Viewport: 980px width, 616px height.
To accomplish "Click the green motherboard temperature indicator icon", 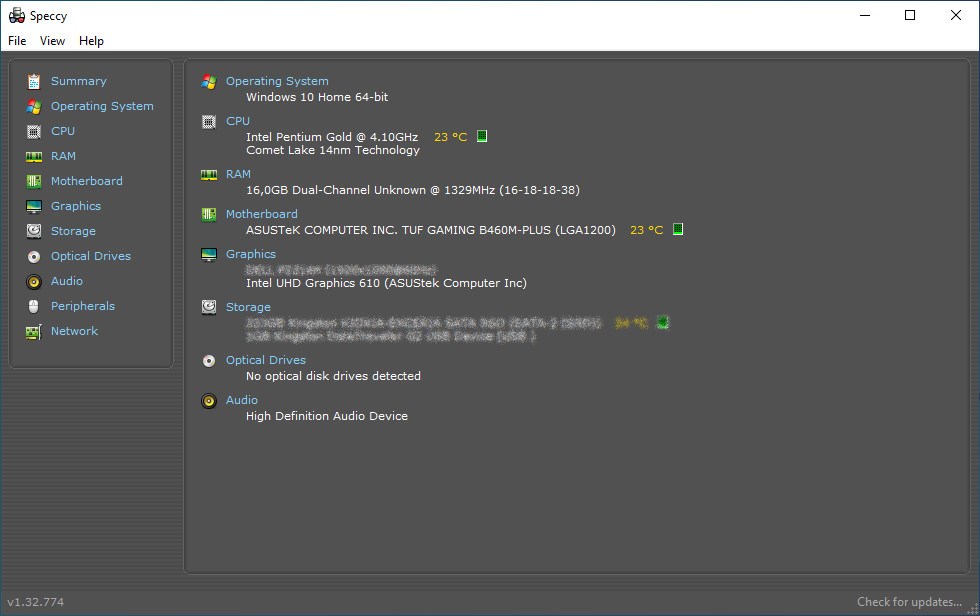I will point(678,229).
